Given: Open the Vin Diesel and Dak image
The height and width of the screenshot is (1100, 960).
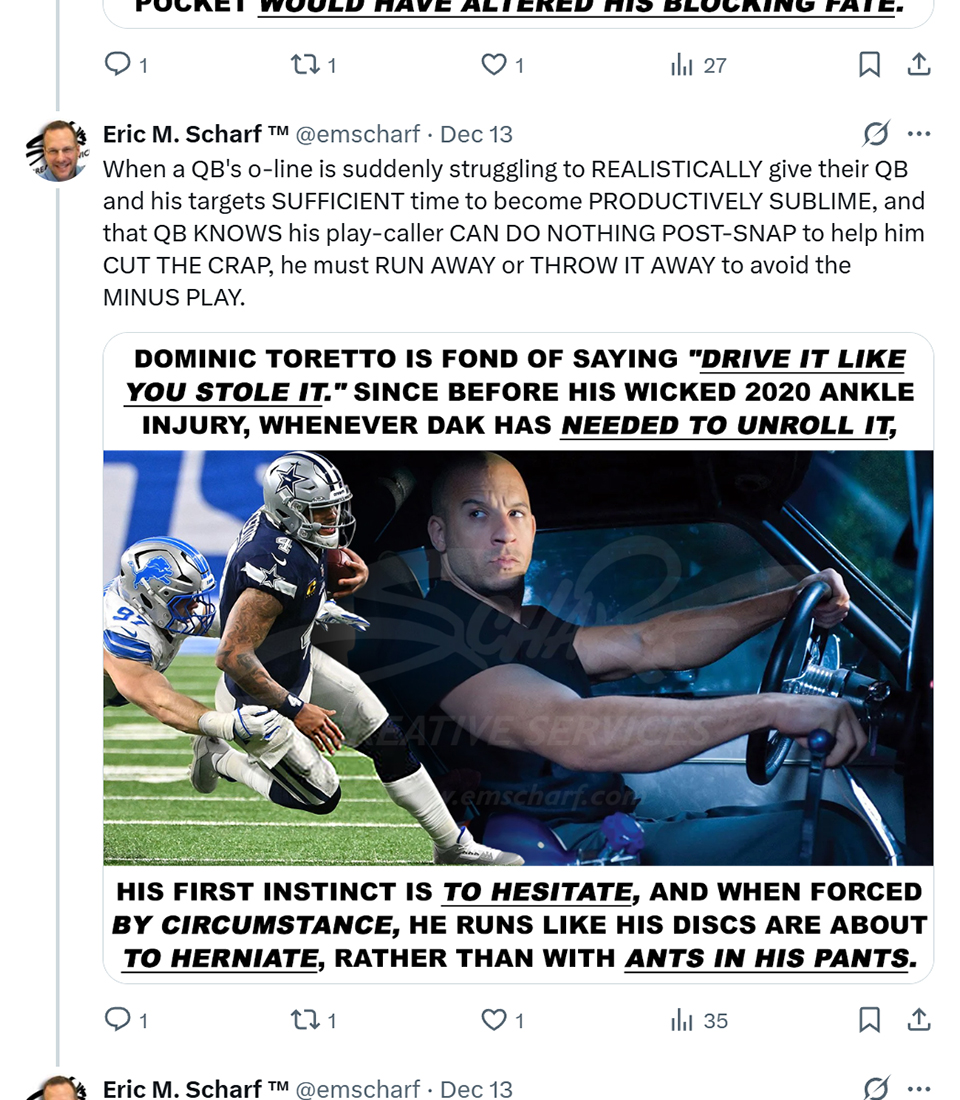Looking at the screenshot, I should pos(518,657).
